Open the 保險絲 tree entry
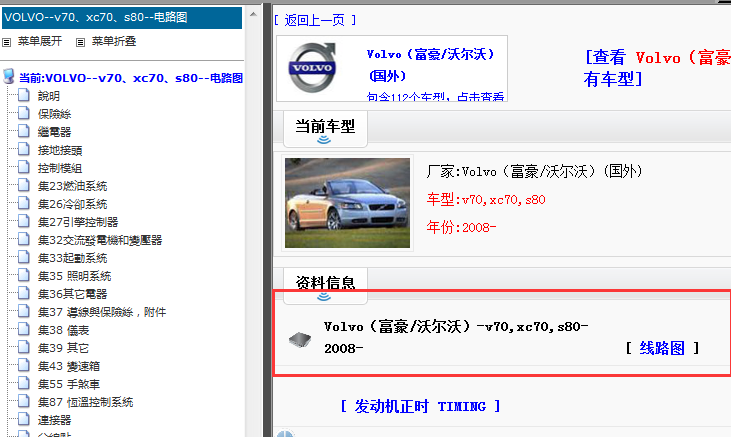This screenshot has width=731, height=437. pos(54,114)
